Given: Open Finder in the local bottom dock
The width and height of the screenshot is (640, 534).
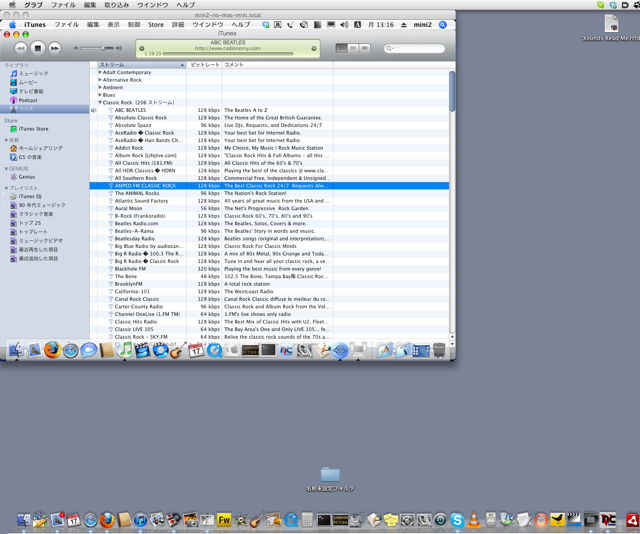Looking at the screenshot, I should click(24, 520).
